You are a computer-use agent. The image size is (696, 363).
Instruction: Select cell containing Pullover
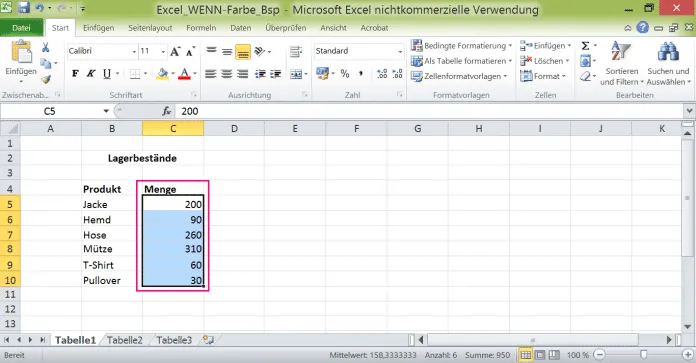(112, 280)
